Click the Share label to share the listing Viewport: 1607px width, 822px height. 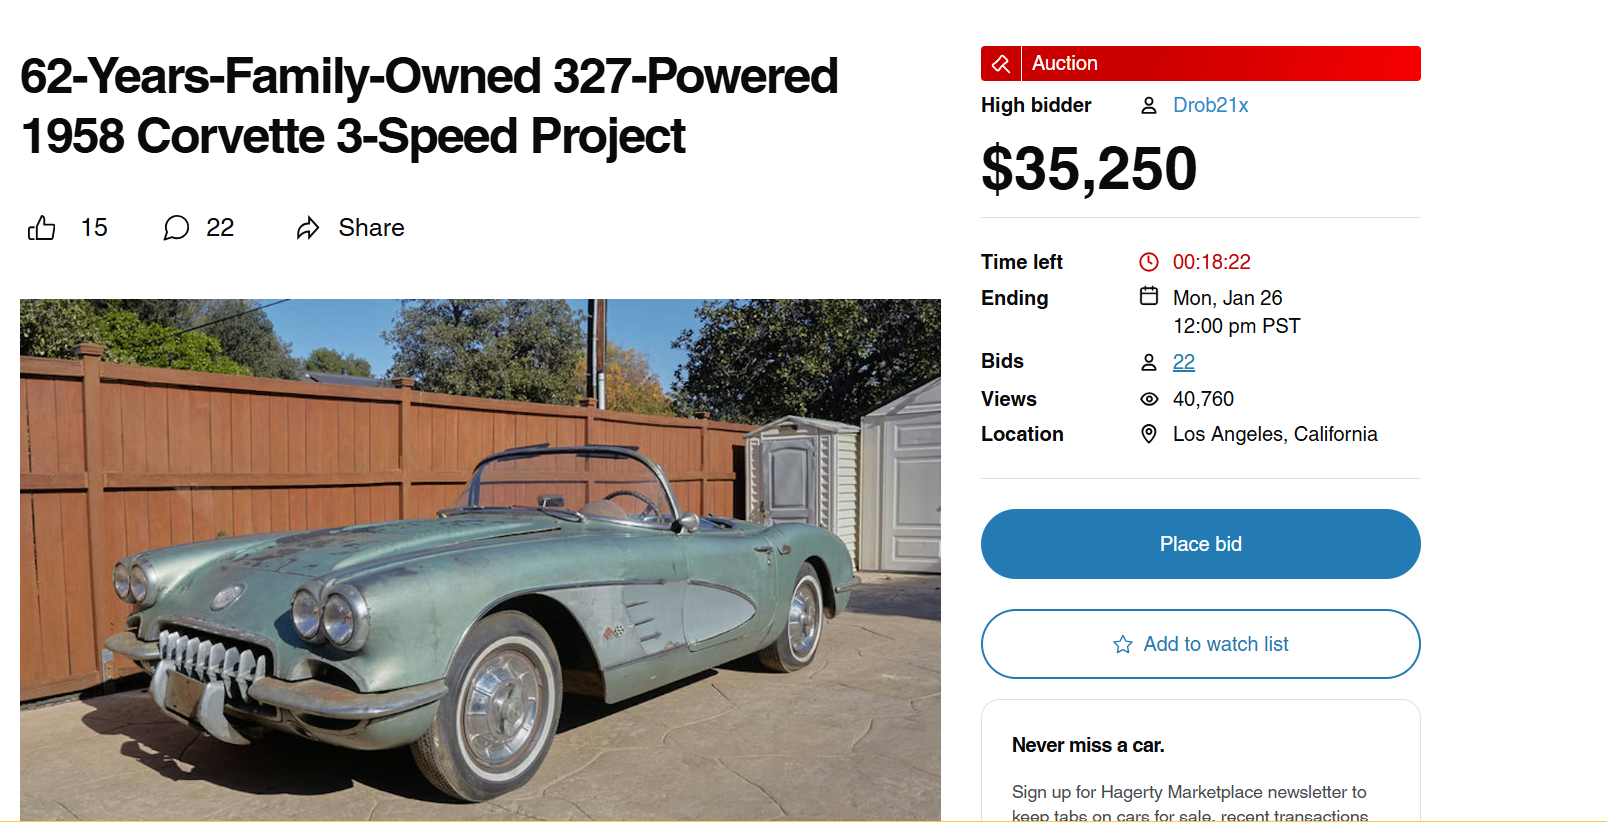click(370, 228)
